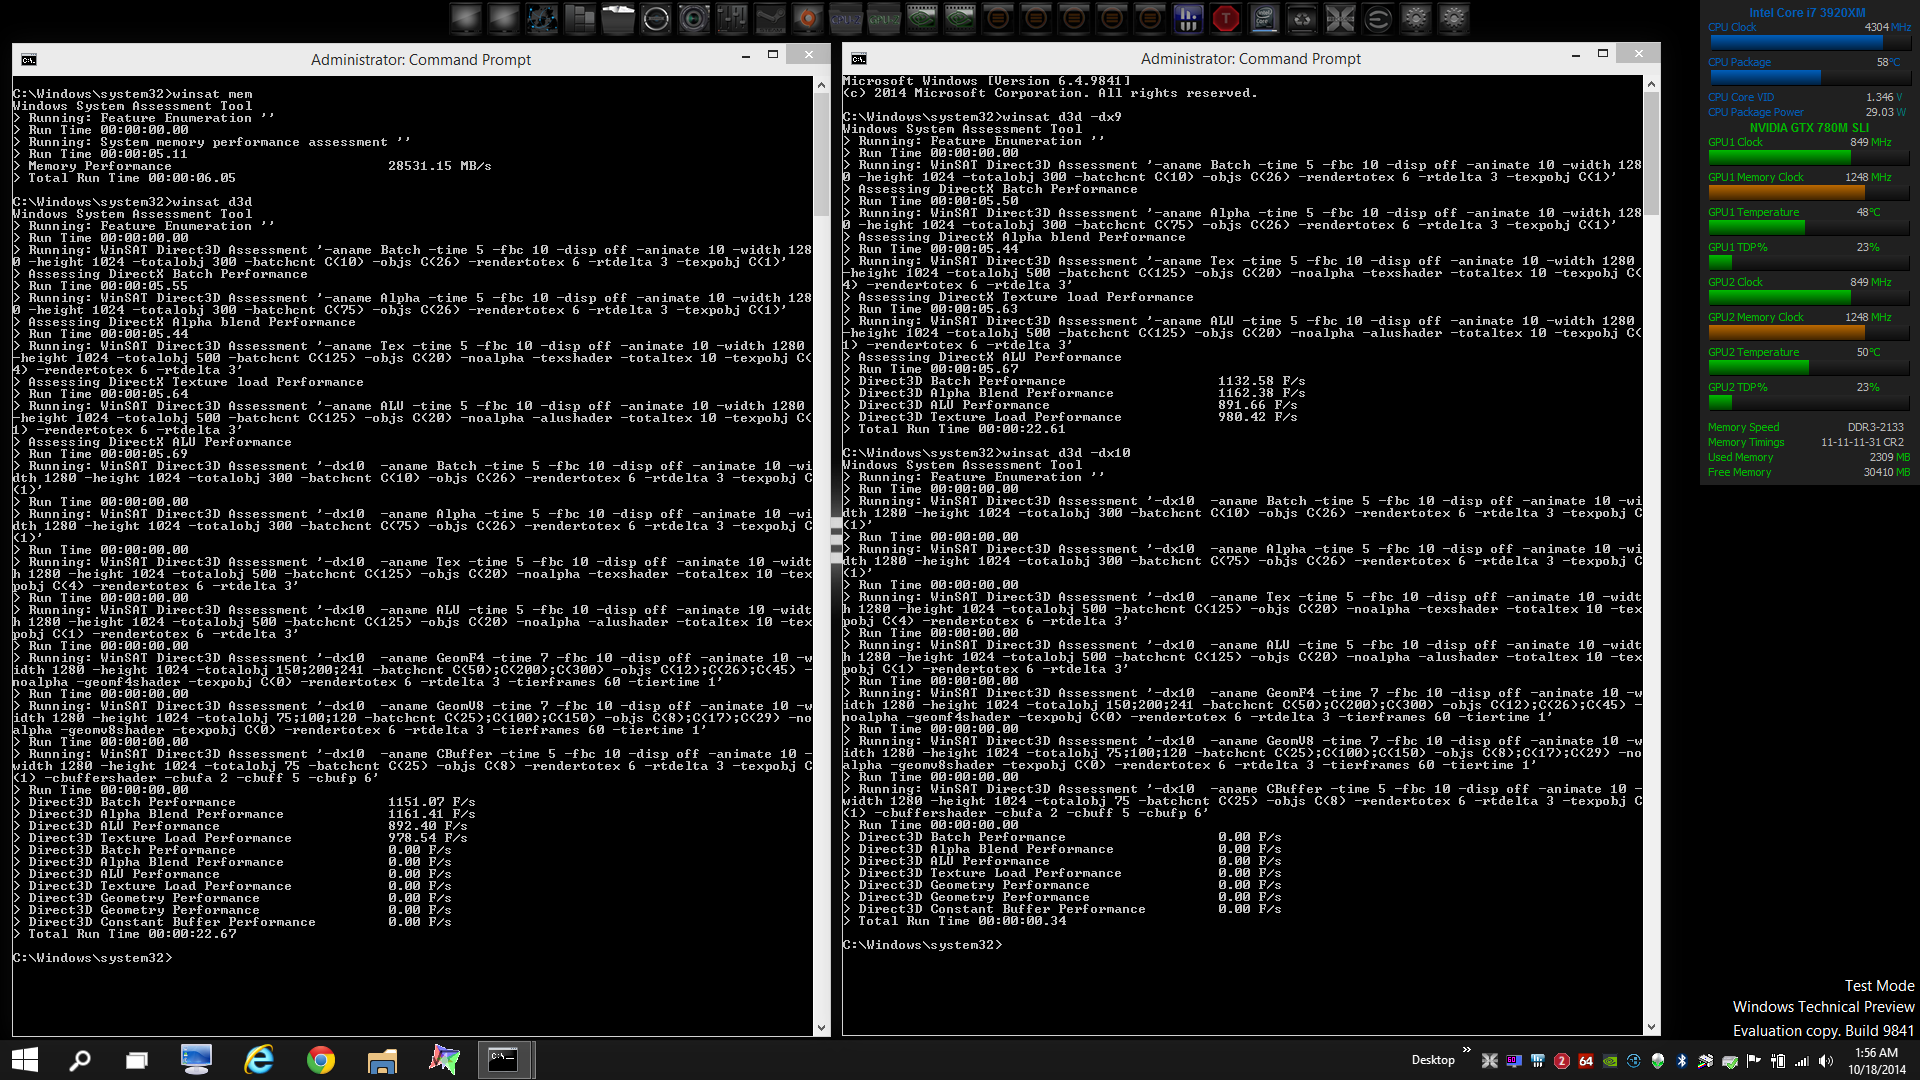Launch GPU-Z from the top dock
The width and height of the screenshot is (1920, 1080).
(x=884, y=19)
